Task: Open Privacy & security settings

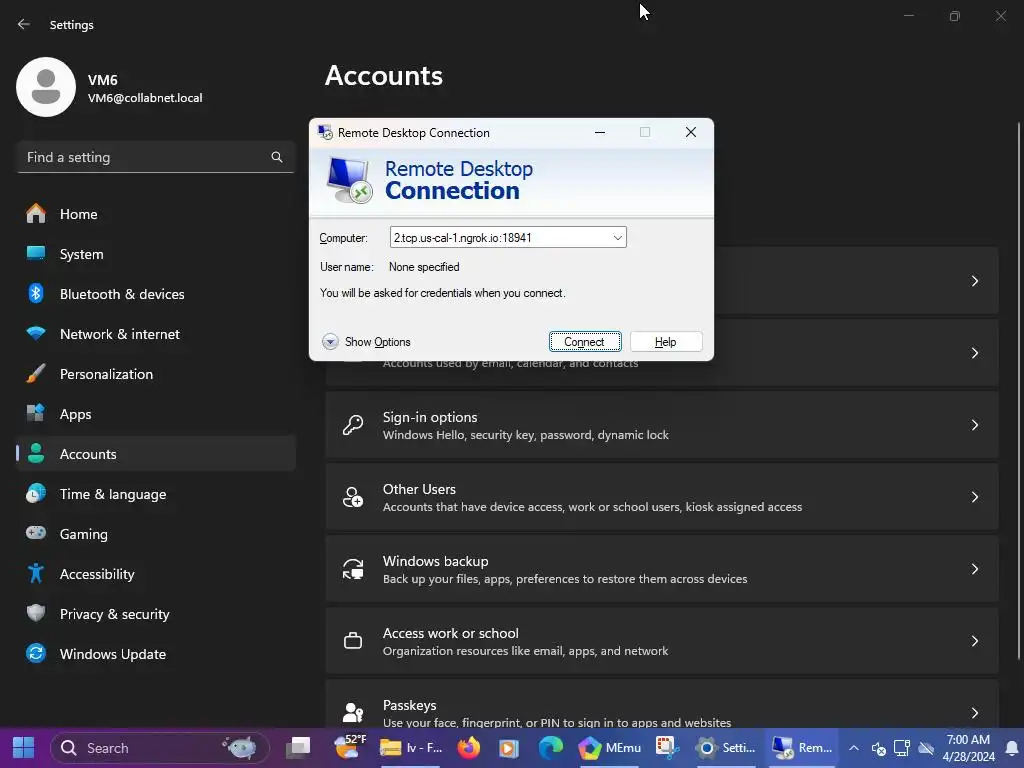Action: coord(155,614)
